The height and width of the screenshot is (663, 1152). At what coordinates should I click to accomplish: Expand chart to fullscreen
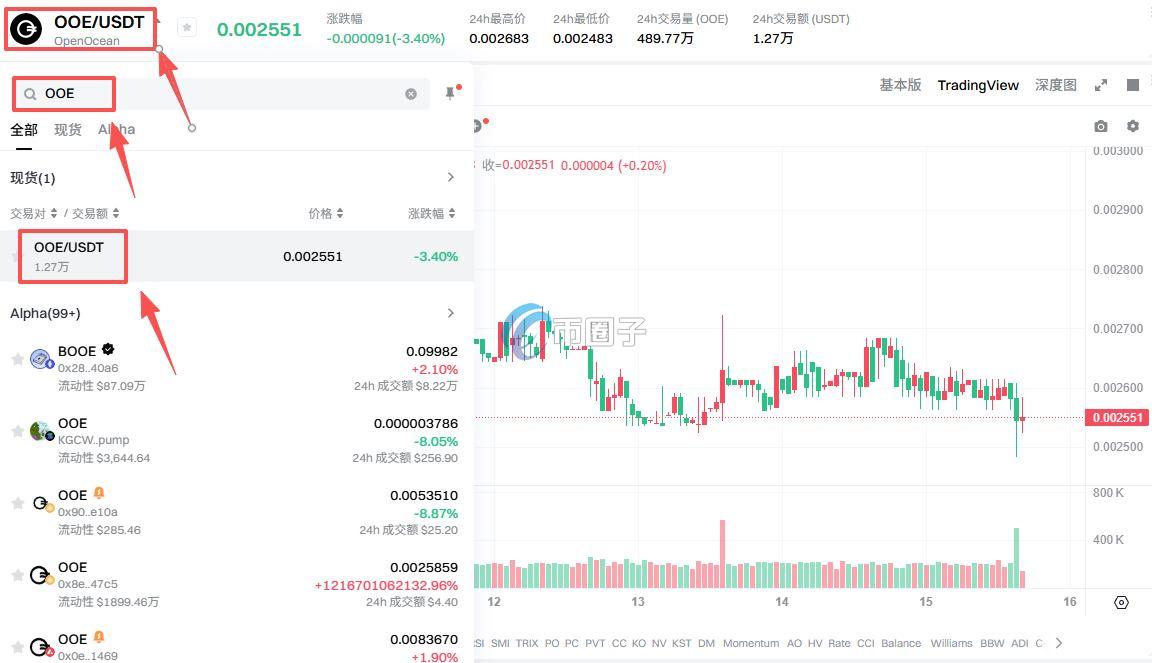(x=1101, y=86)
